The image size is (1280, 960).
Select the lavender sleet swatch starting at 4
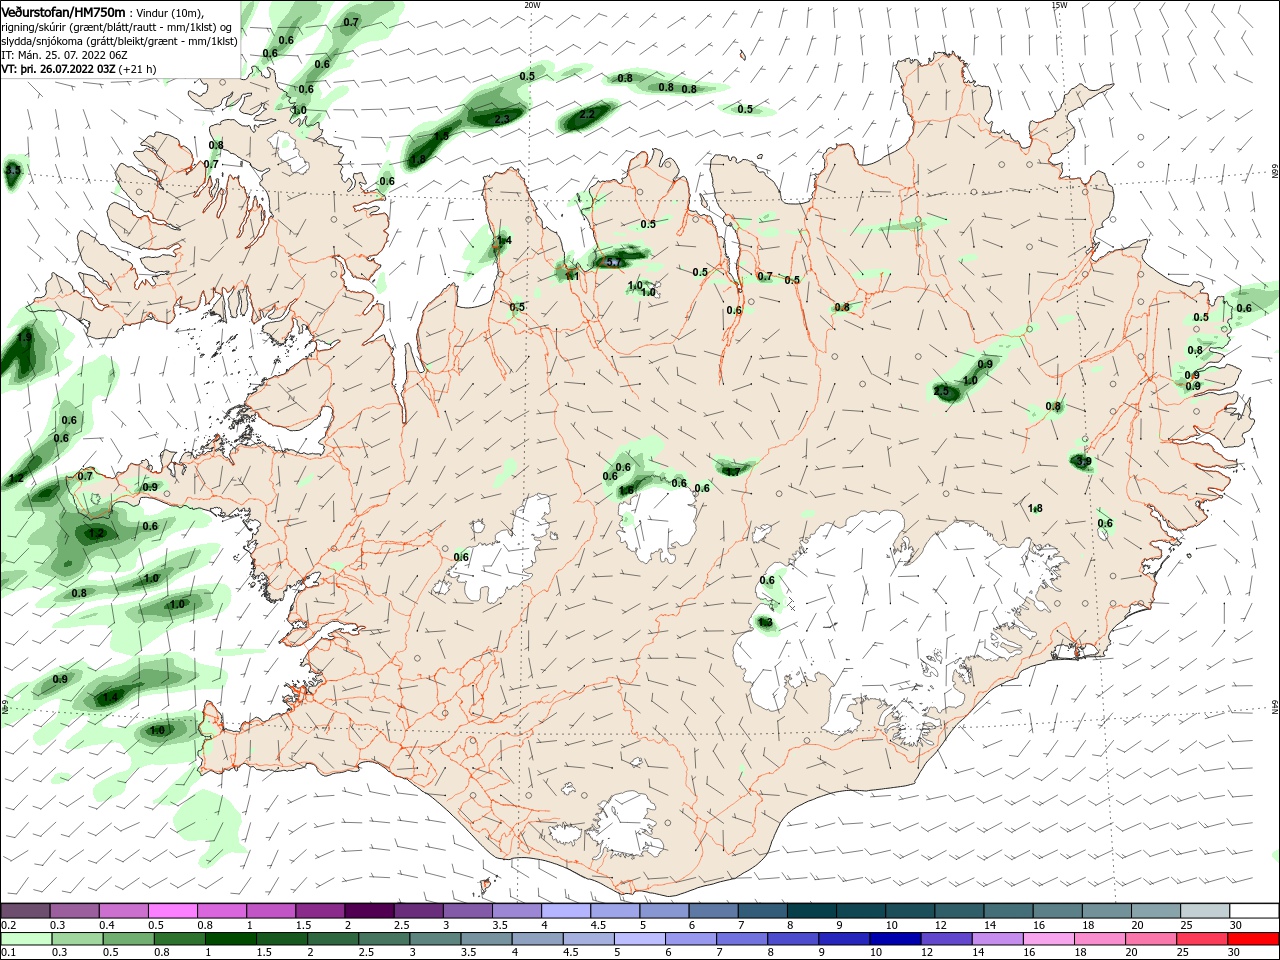565,911
